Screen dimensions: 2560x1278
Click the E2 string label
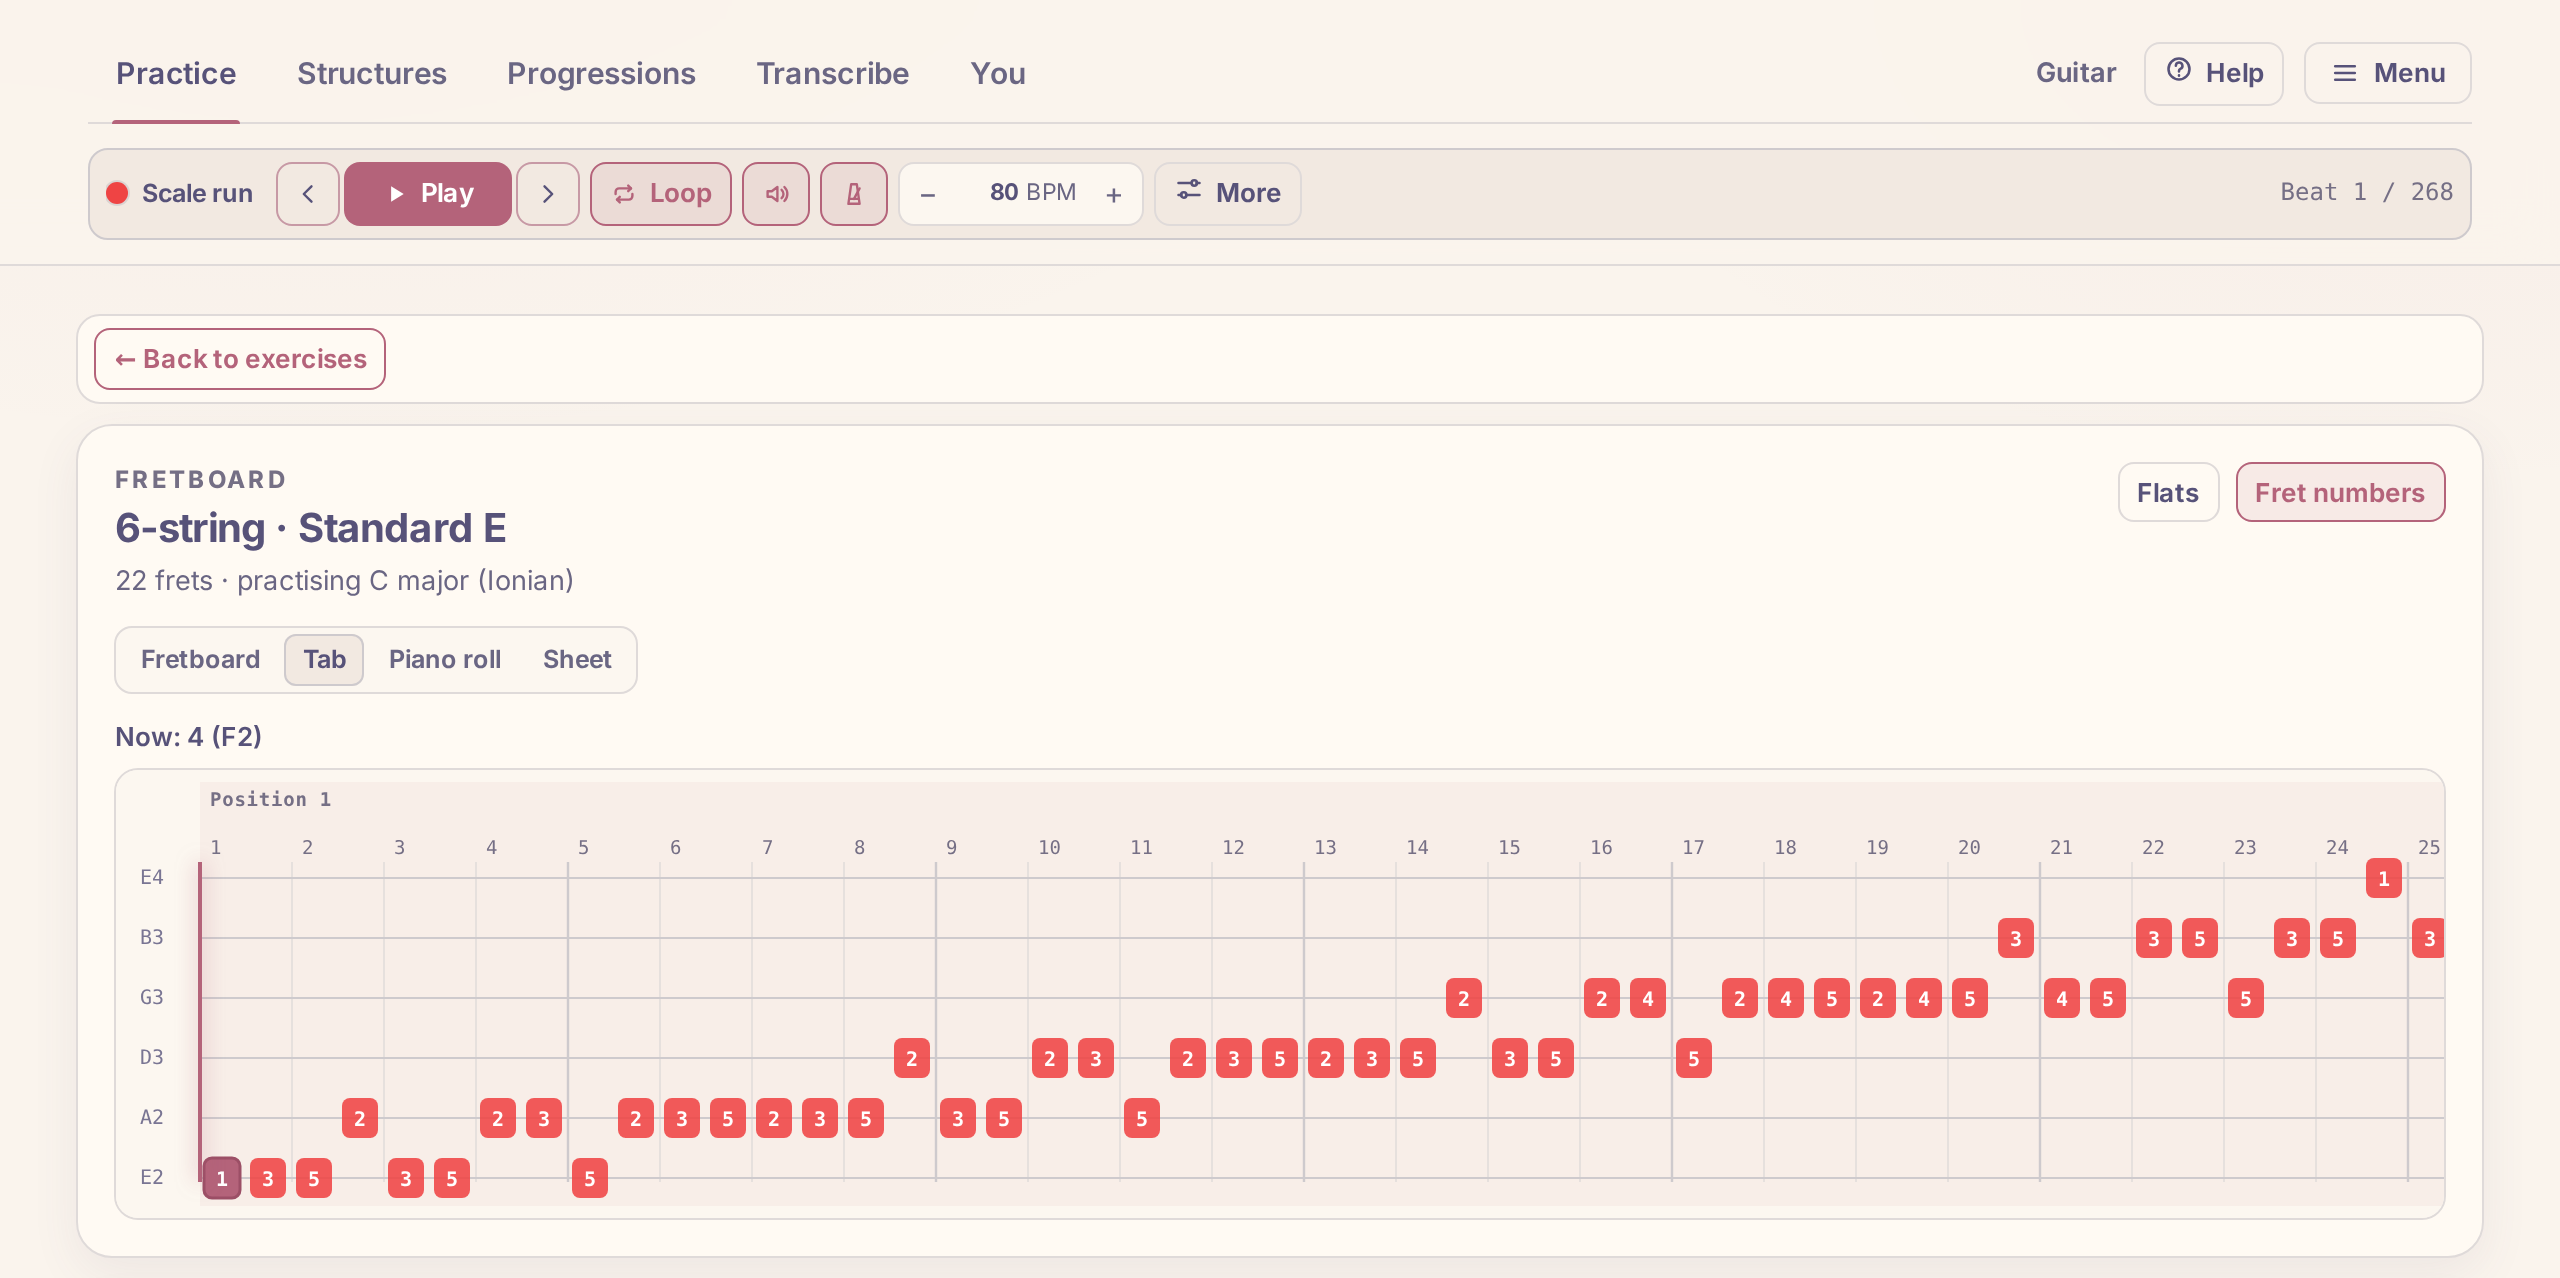(152, 1177)
